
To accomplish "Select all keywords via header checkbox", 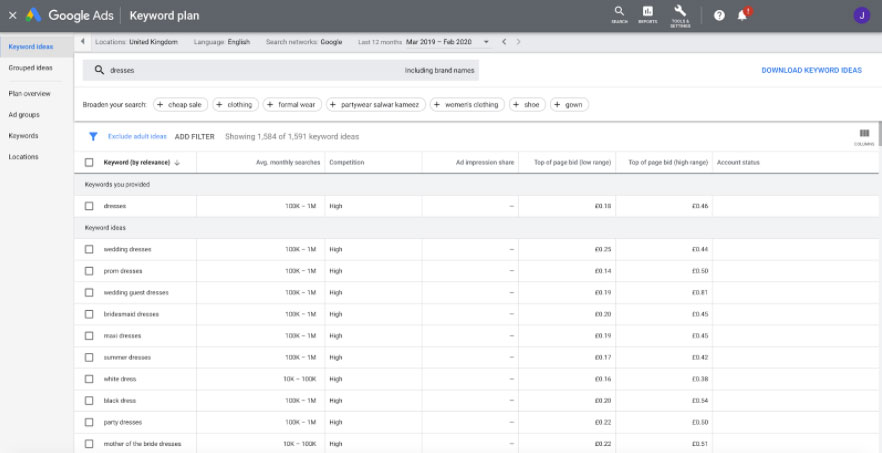I will [89, 162].
